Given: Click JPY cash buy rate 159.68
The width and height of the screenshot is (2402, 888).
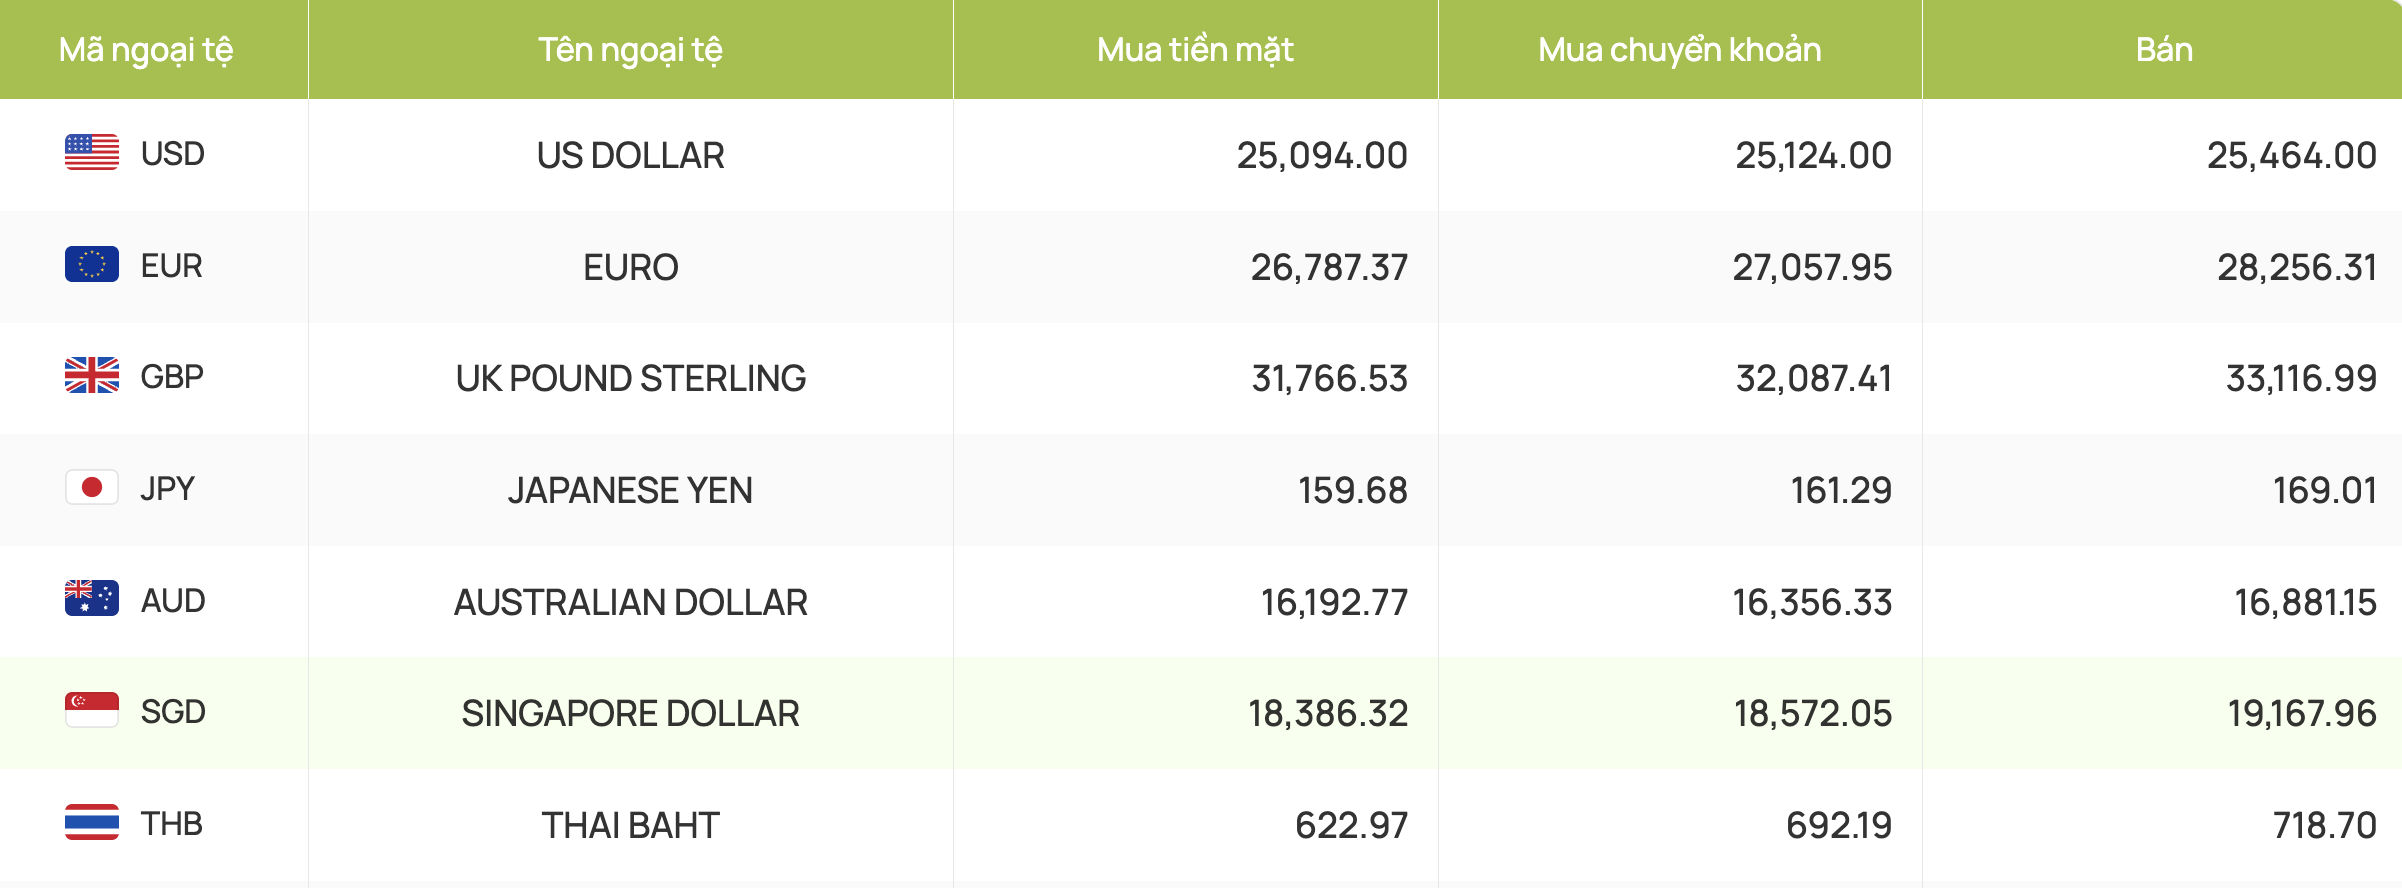Looking at the screenshot, I should 1352,490.
